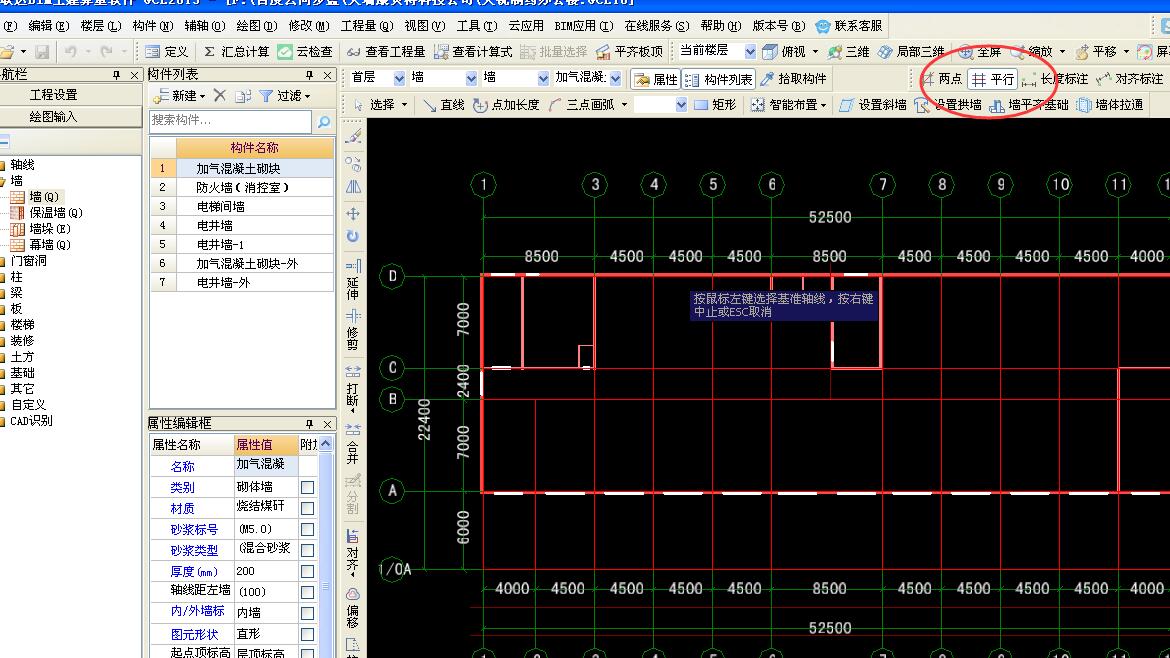Viewport: 1170px width, 658px height.
Task: Open the BIM应用(I) menu
Action: [x=584, y=25]
